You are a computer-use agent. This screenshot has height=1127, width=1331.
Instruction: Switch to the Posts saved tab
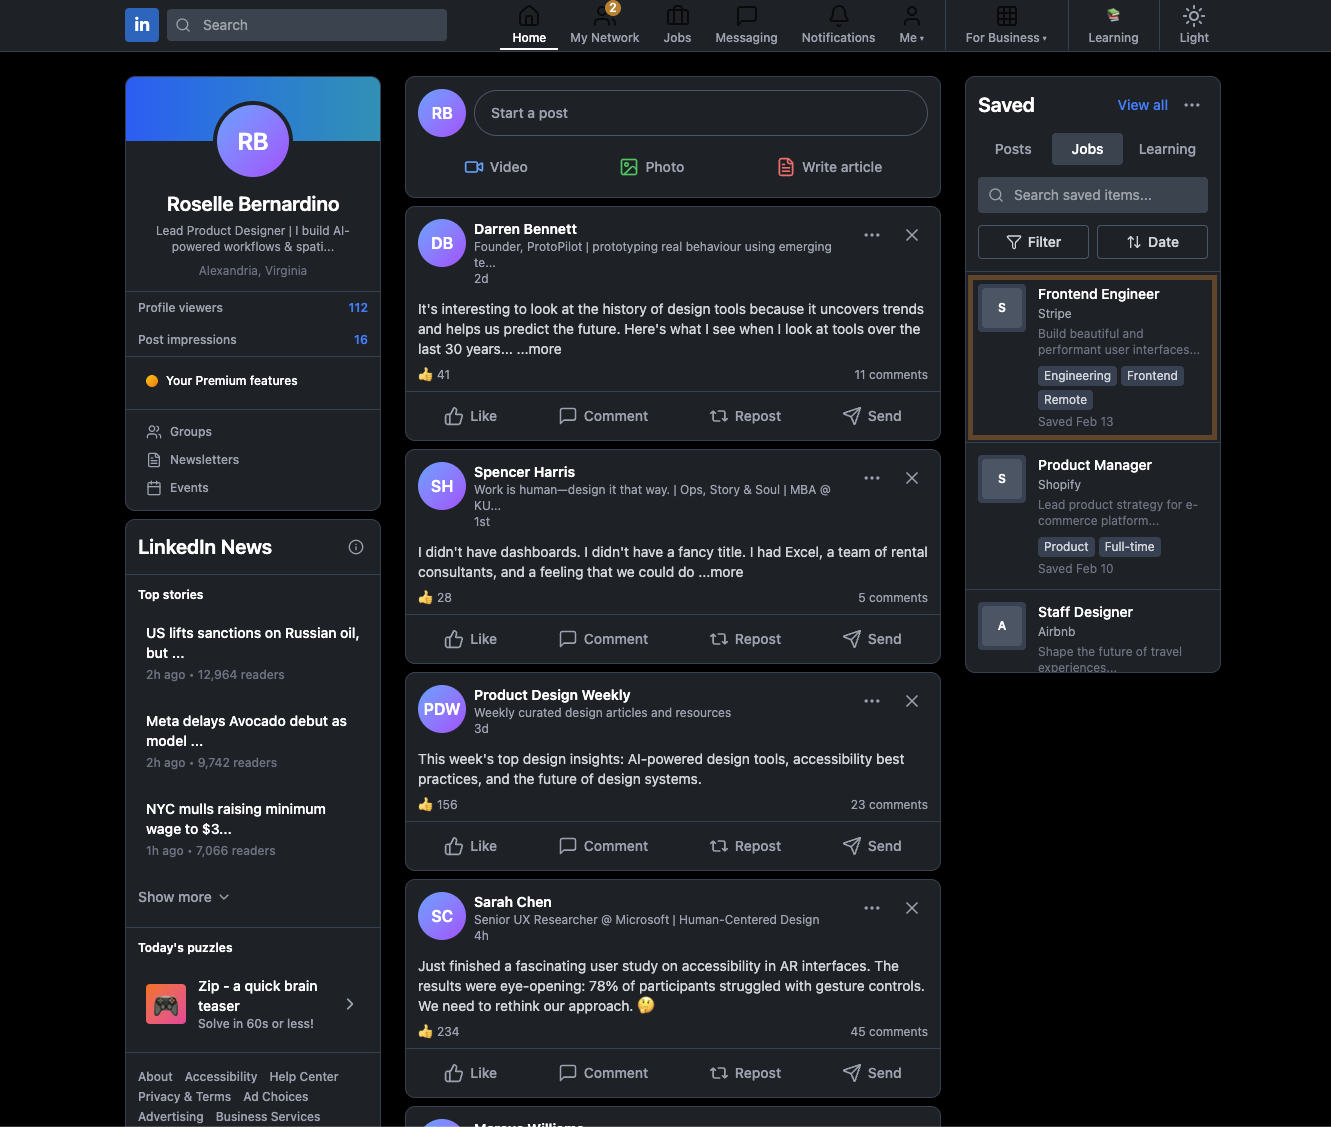(x=1013, y=149)
